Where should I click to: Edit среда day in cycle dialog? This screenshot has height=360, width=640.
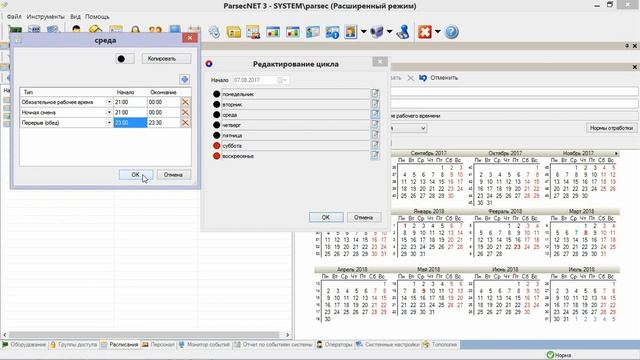(375, 114)
